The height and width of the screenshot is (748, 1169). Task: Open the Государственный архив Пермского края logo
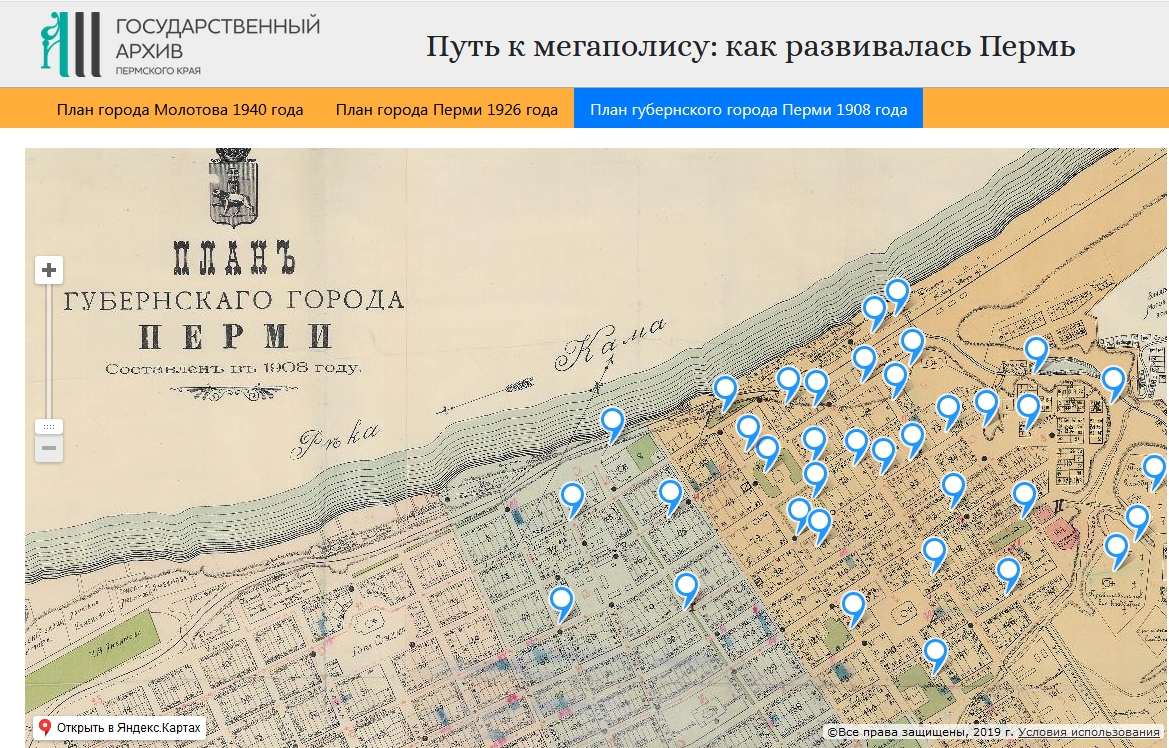[x=180, y=44]
